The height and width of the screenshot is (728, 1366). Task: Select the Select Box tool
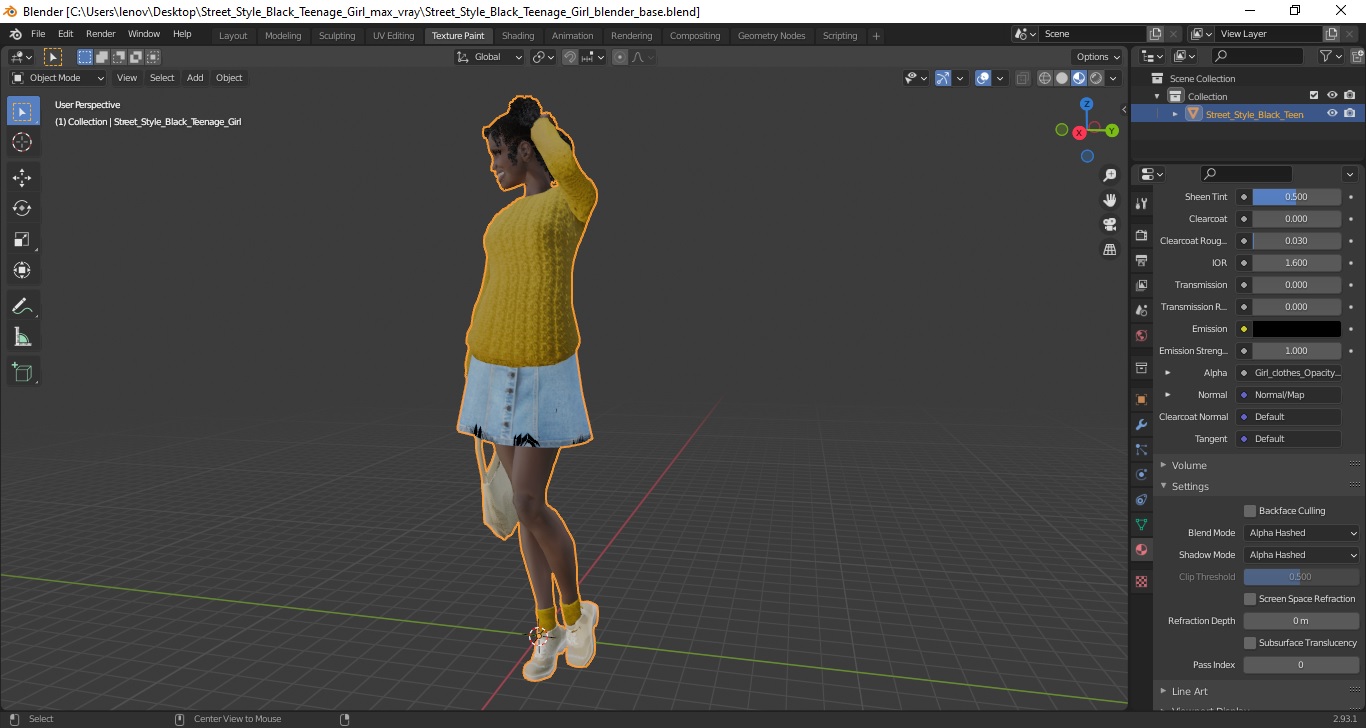22,111
